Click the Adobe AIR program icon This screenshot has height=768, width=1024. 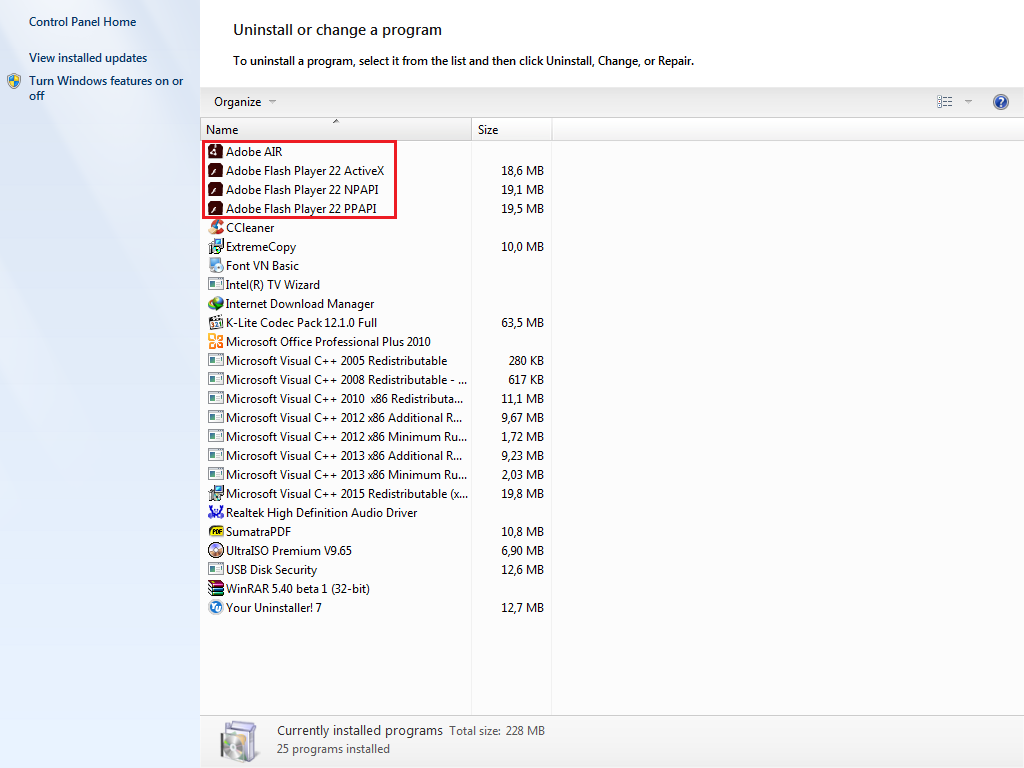click(216, 152)
